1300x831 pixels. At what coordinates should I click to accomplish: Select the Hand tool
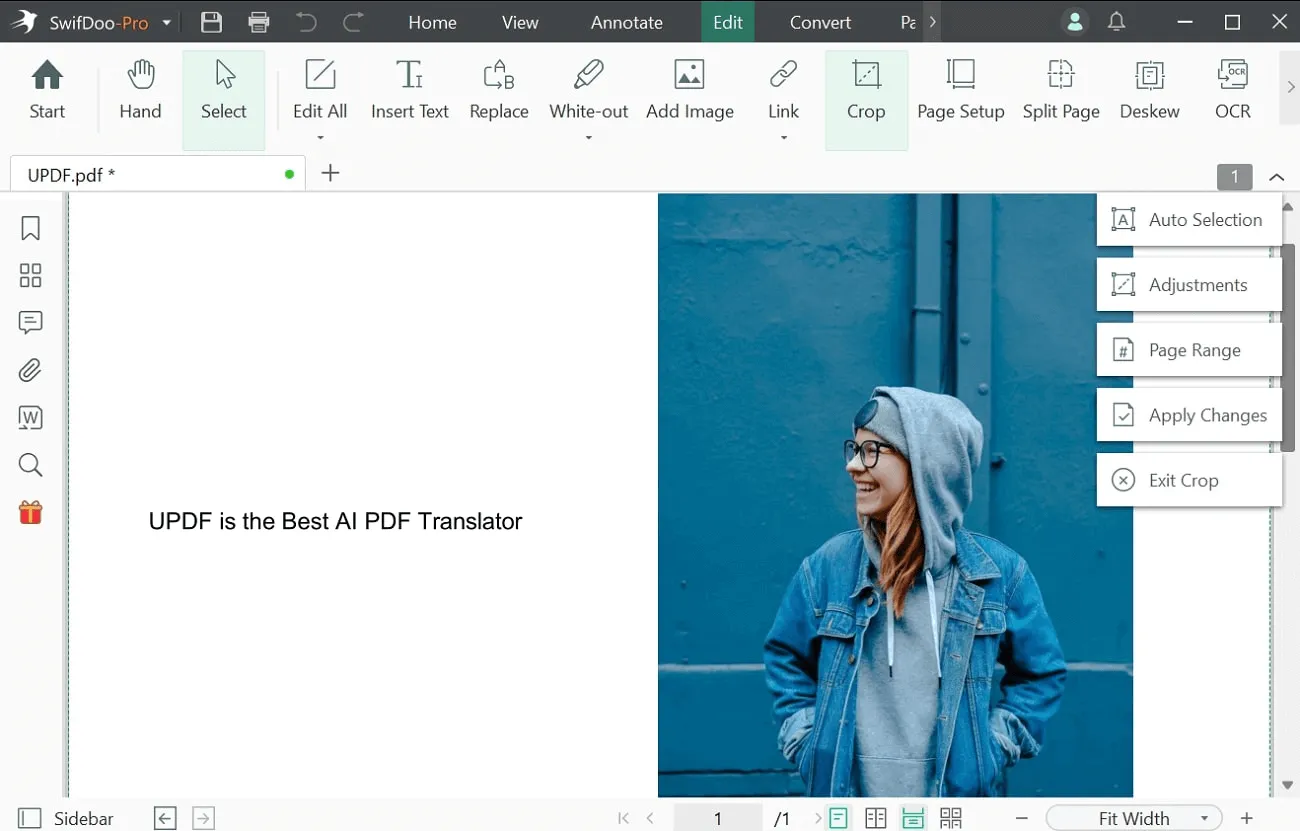(140, 90)
